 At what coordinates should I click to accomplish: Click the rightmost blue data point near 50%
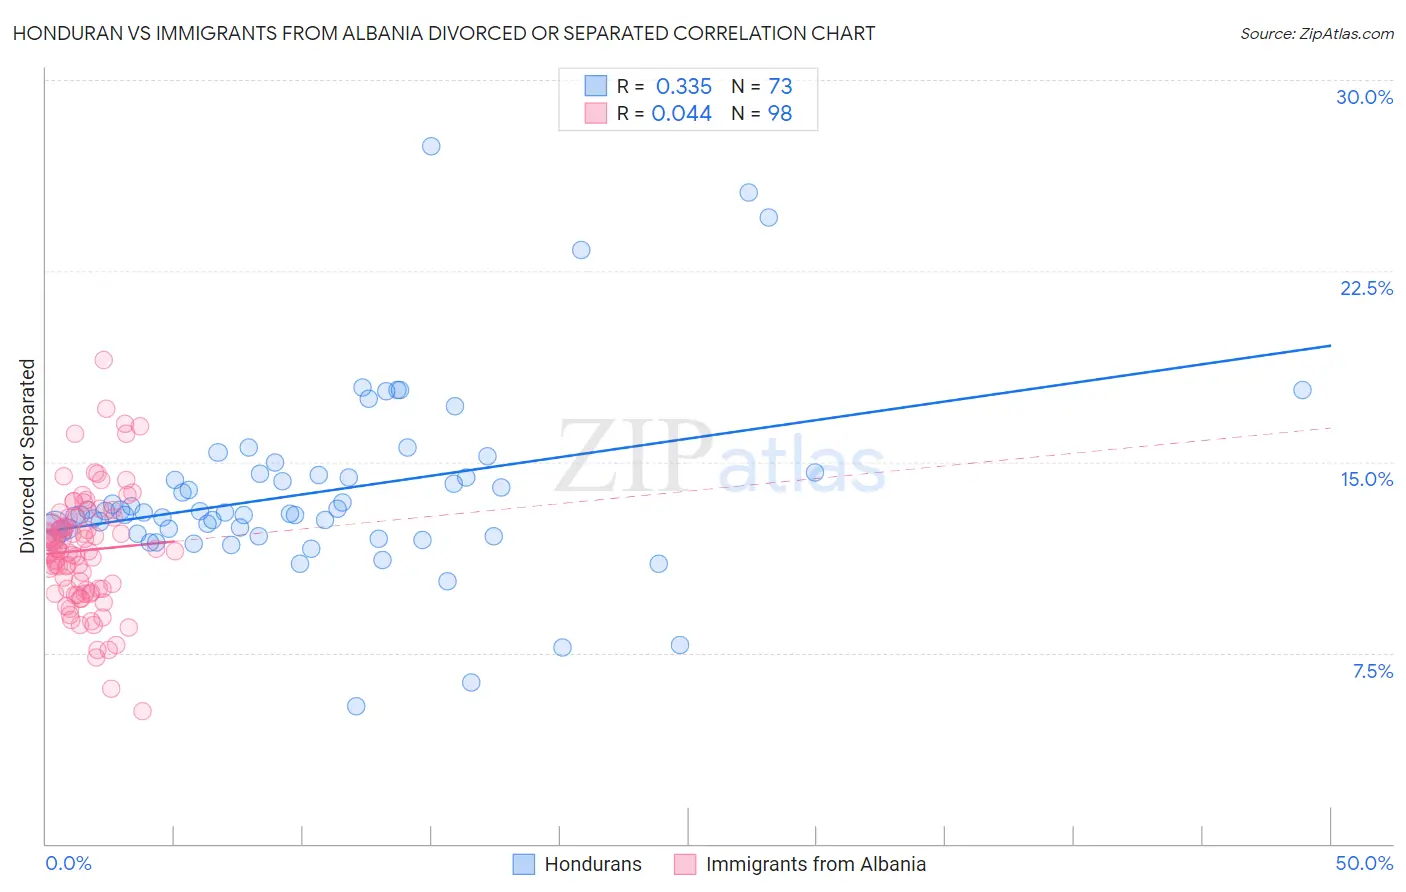[x=1302, y=390]
